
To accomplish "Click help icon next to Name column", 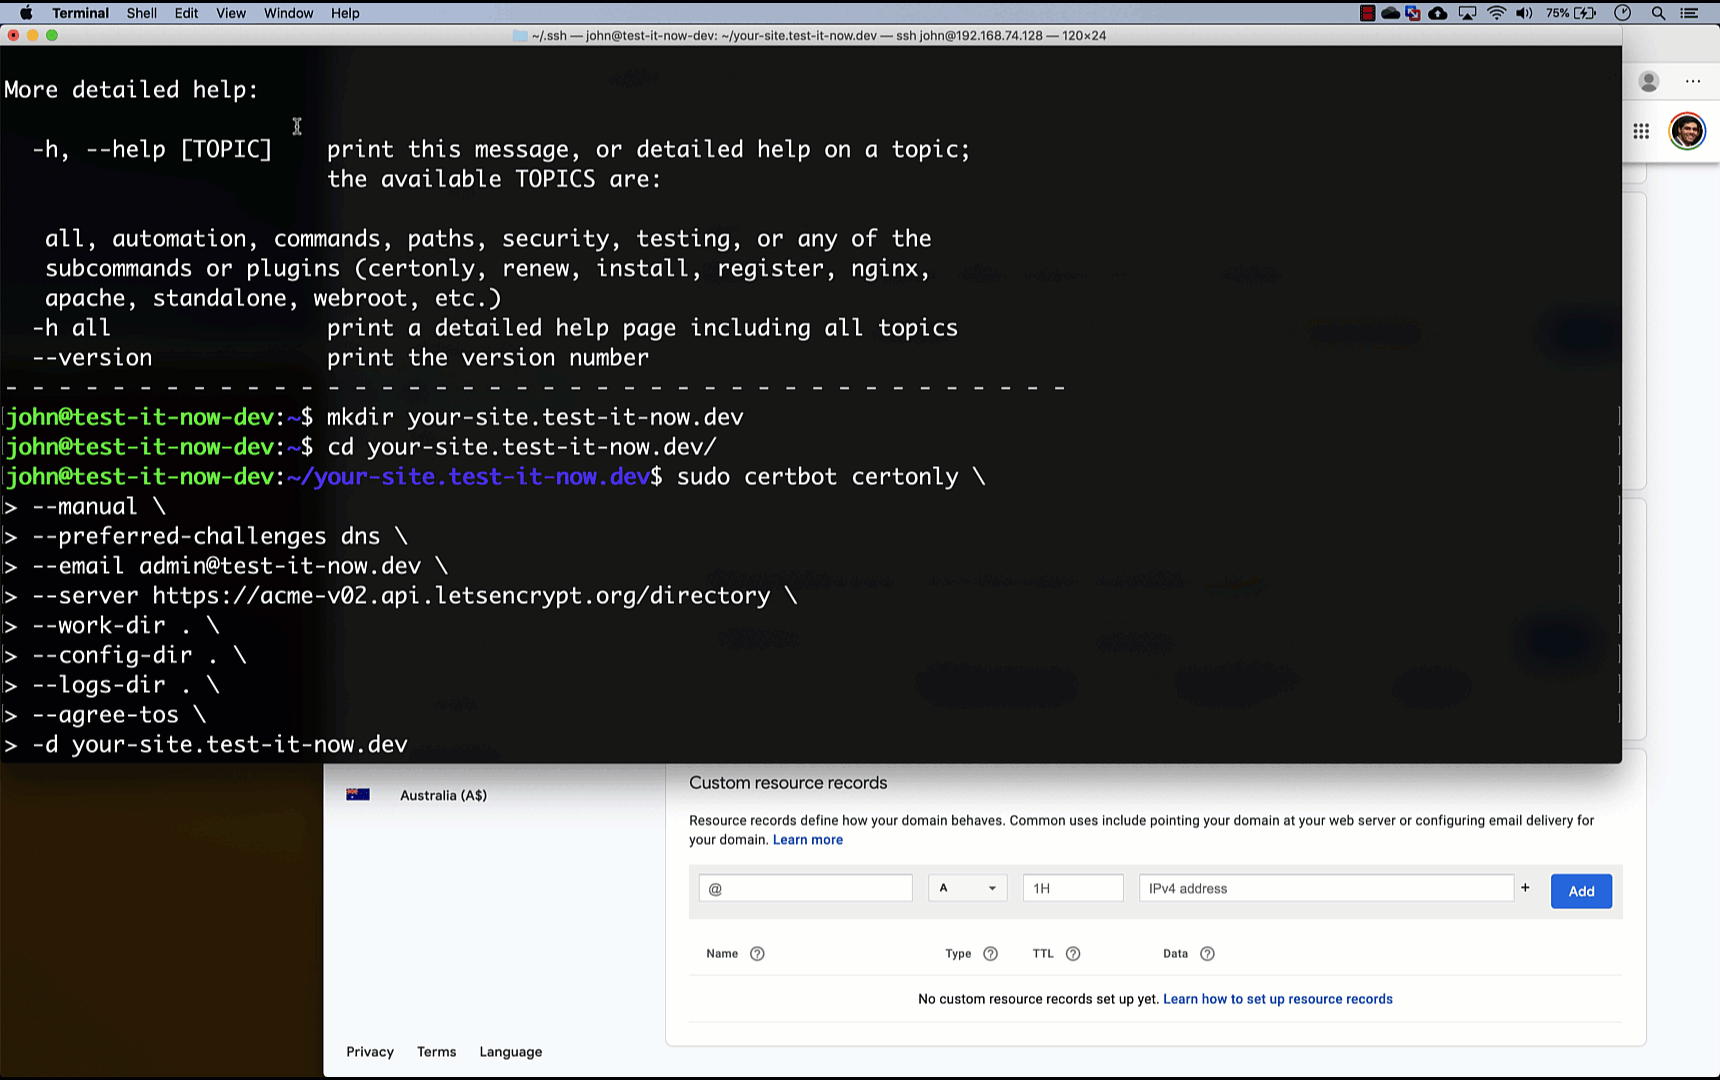I will tap(757, 954).
